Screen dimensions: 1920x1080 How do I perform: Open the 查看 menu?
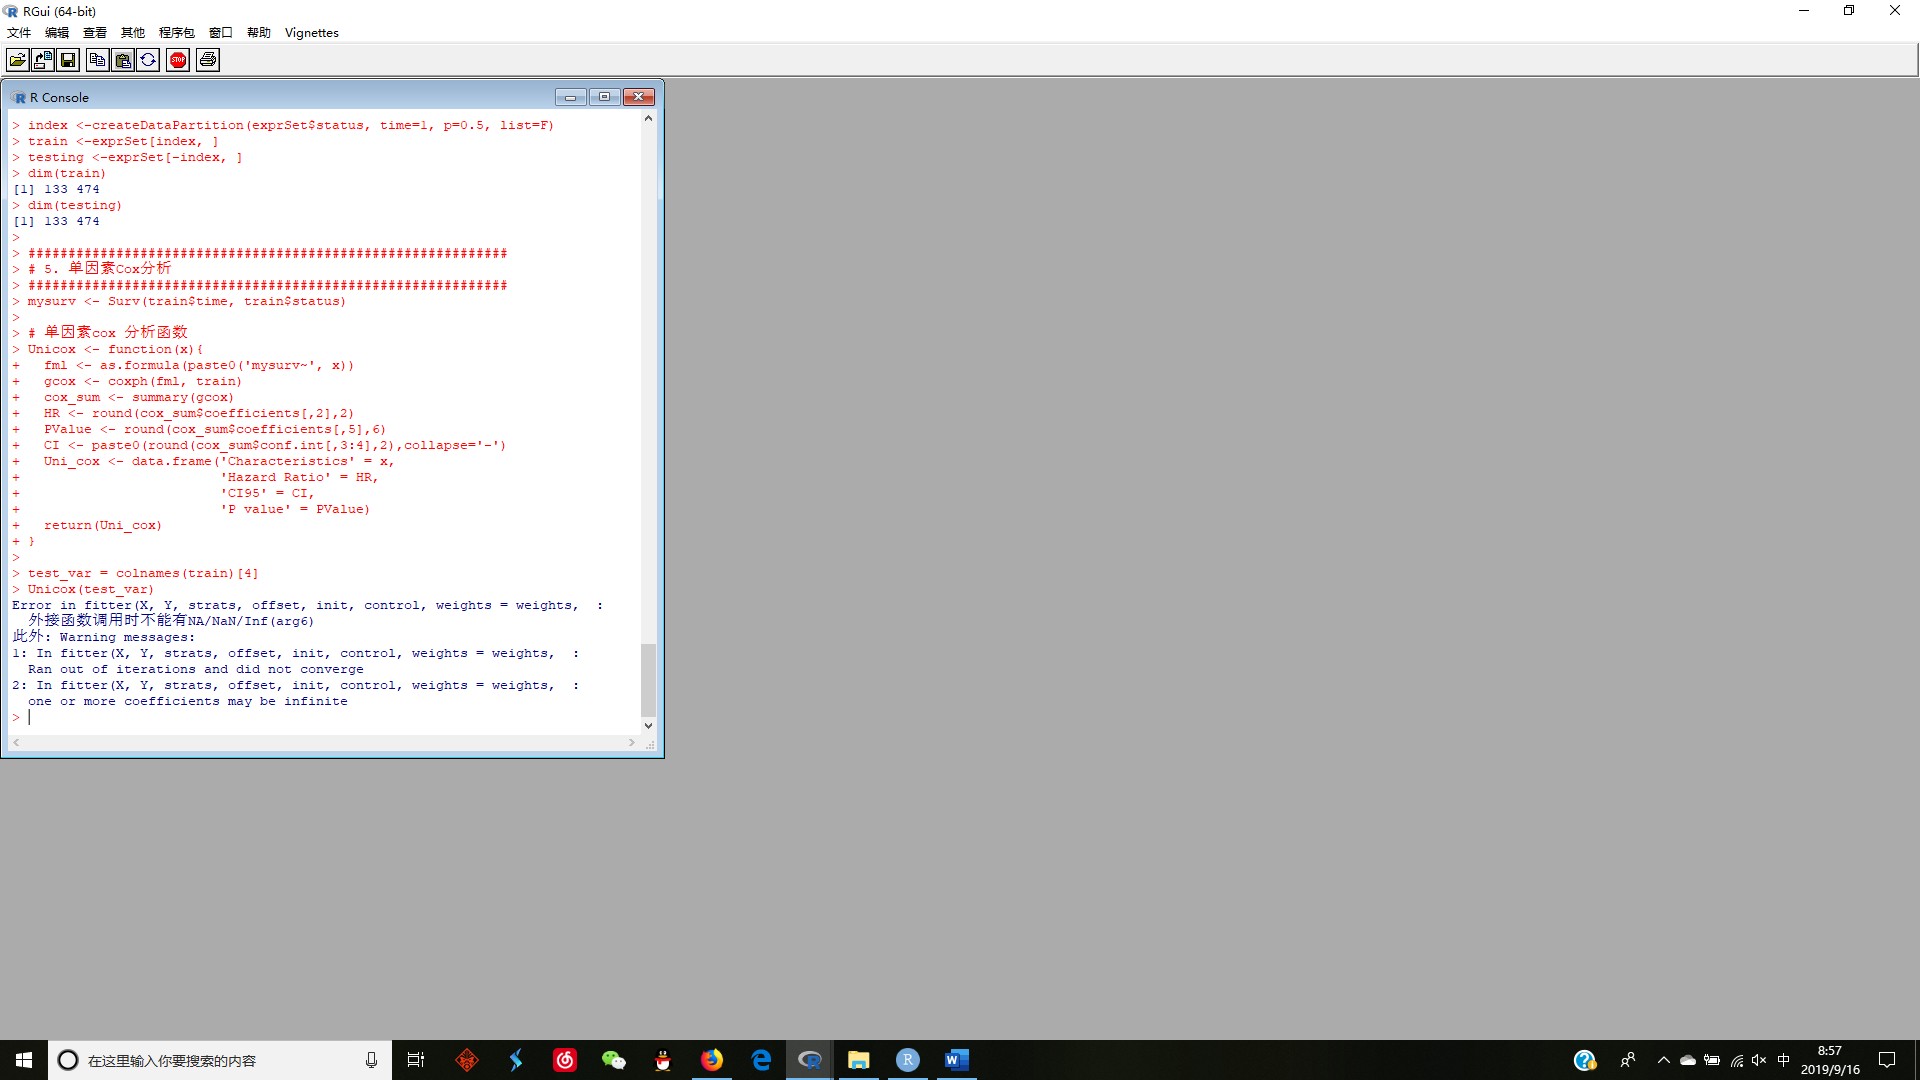95,32
